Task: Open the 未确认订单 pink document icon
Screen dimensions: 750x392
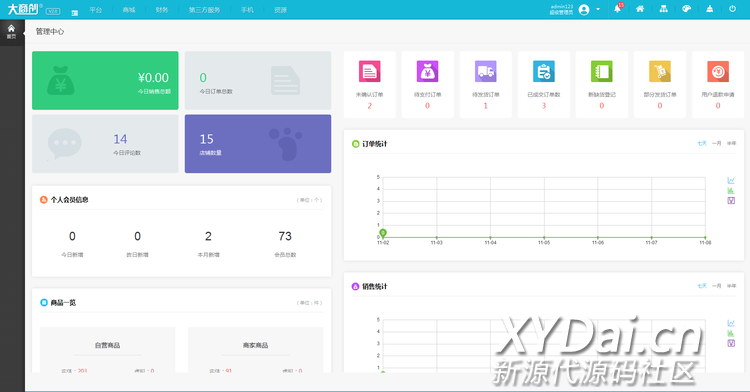Action: point(369,72)
